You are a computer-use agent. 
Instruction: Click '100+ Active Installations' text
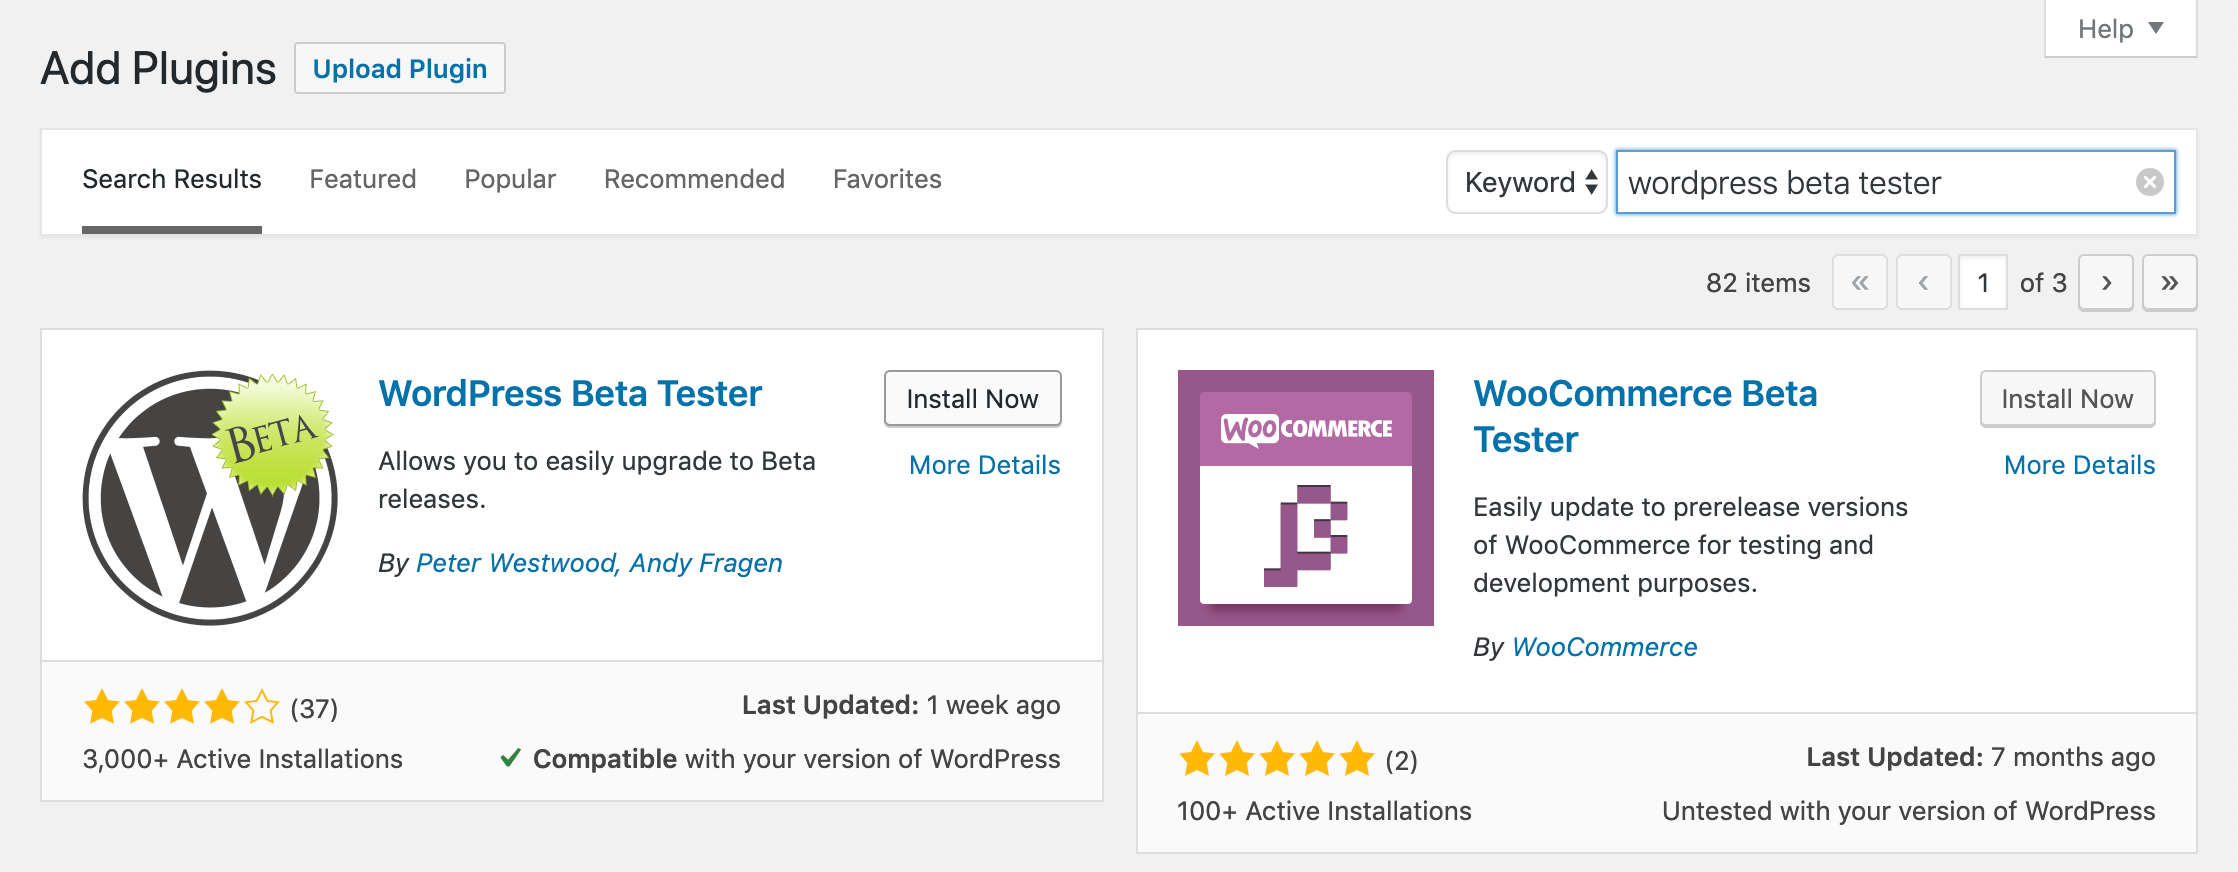[x=1324, y=811]
